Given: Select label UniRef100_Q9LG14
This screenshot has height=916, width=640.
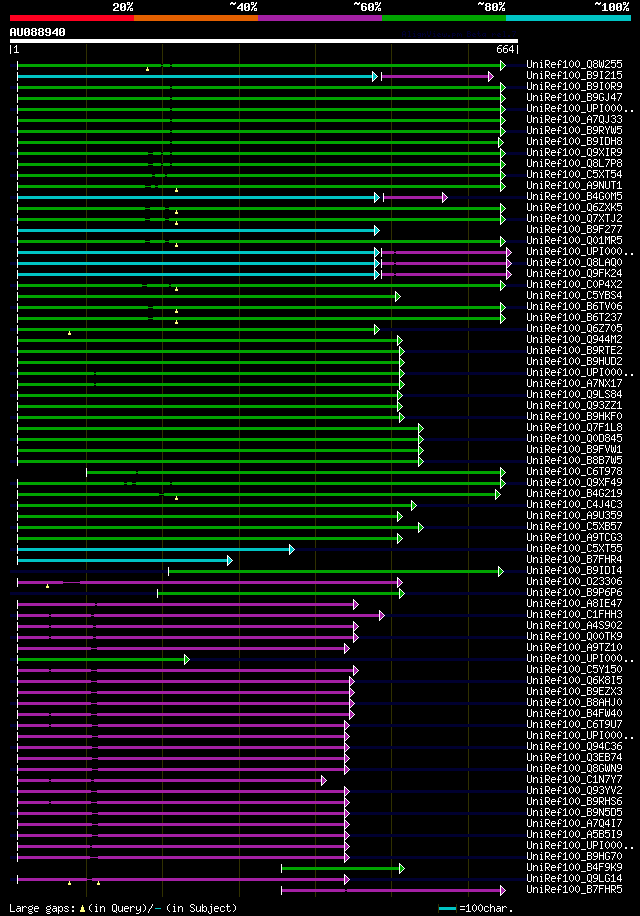Looking at the screenshot, I should click(574, 879).
